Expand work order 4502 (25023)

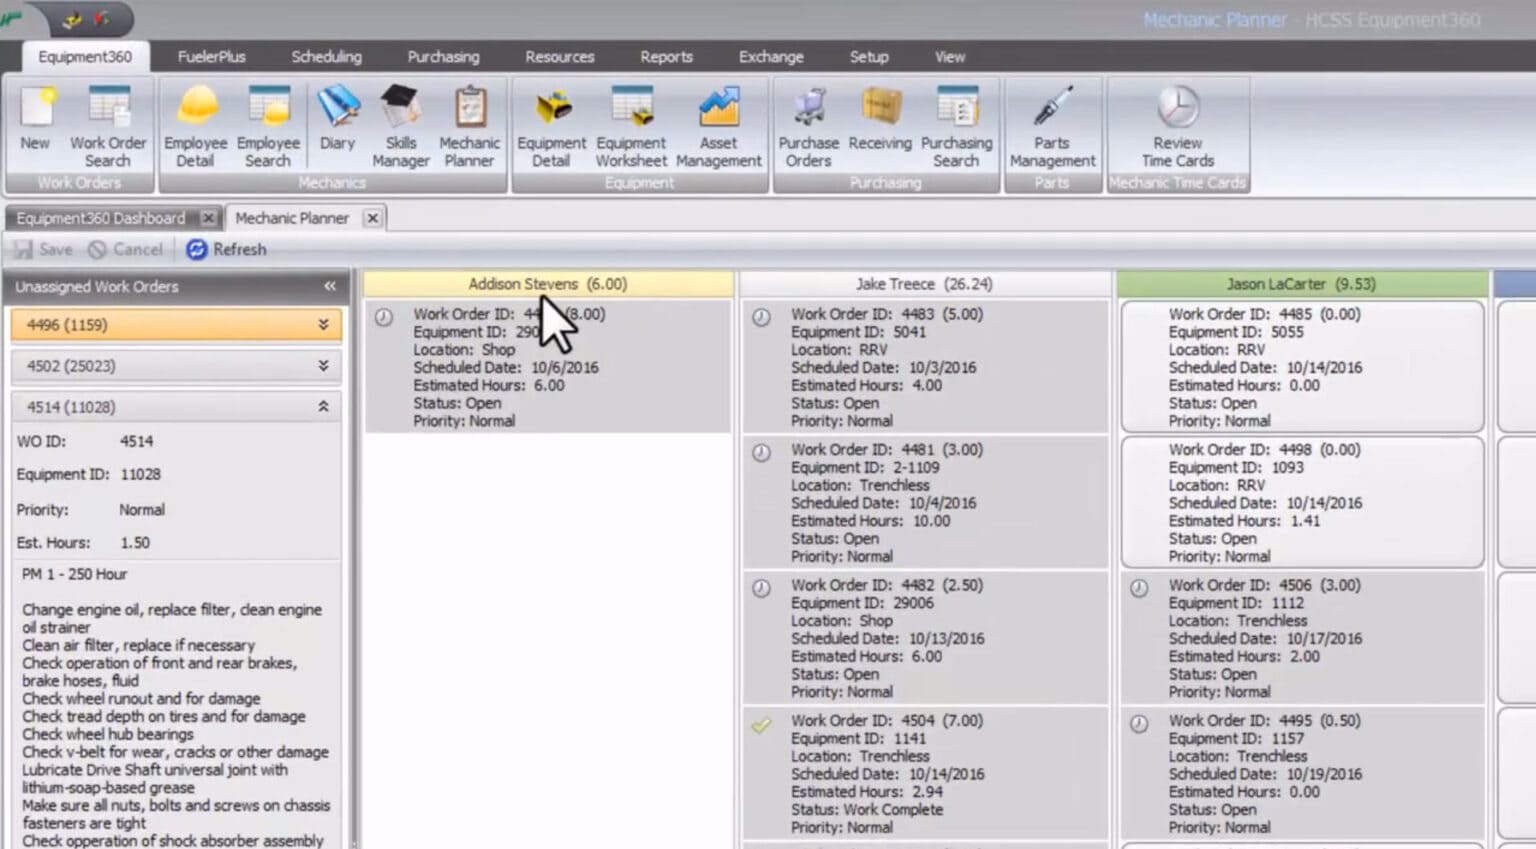[x=322, y=365]
